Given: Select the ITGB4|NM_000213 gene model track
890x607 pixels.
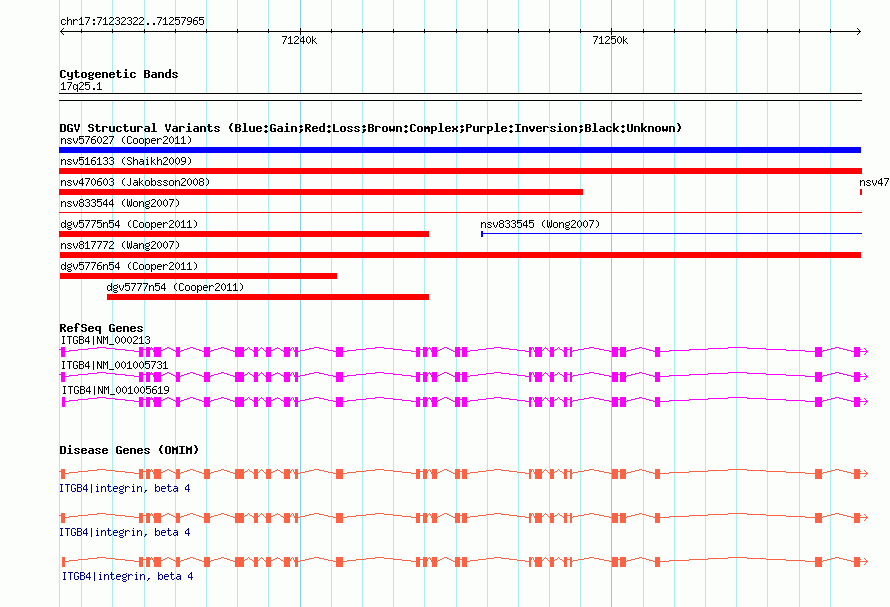Looking at the screenshot, I should pyautogui.click(x=464, y=352).
